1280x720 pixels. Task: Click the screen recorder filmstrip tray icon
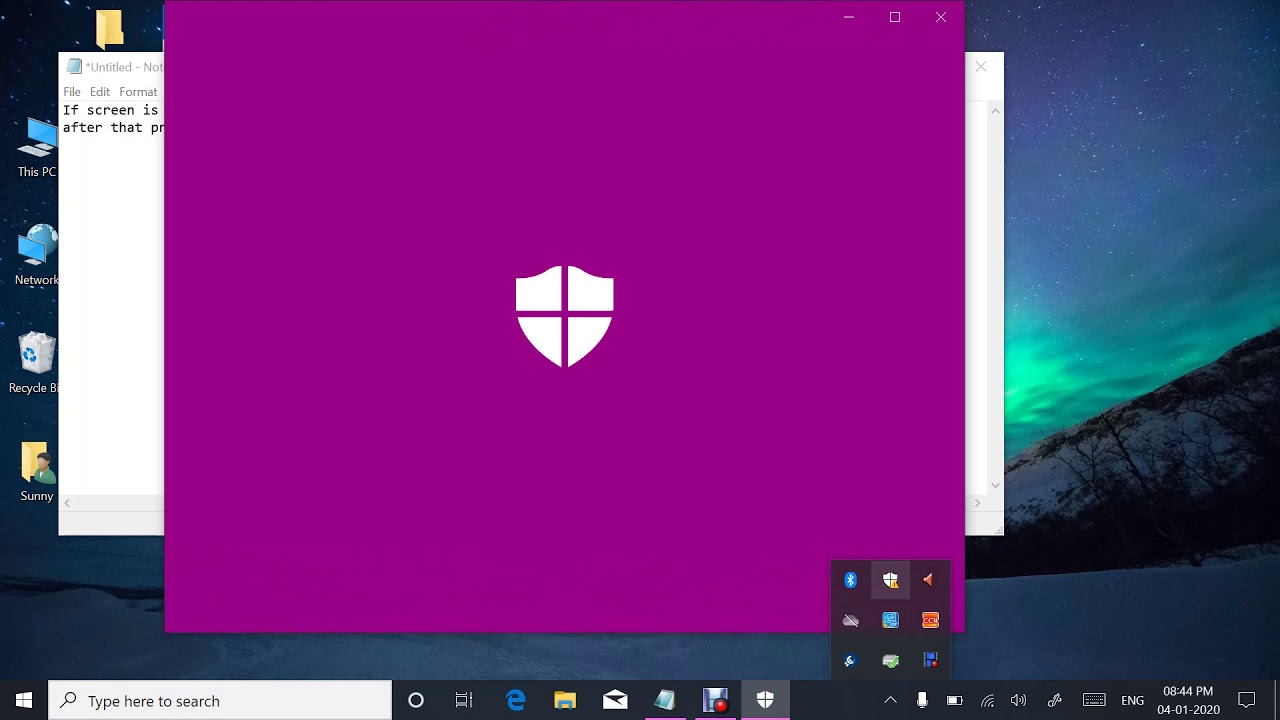930,660
